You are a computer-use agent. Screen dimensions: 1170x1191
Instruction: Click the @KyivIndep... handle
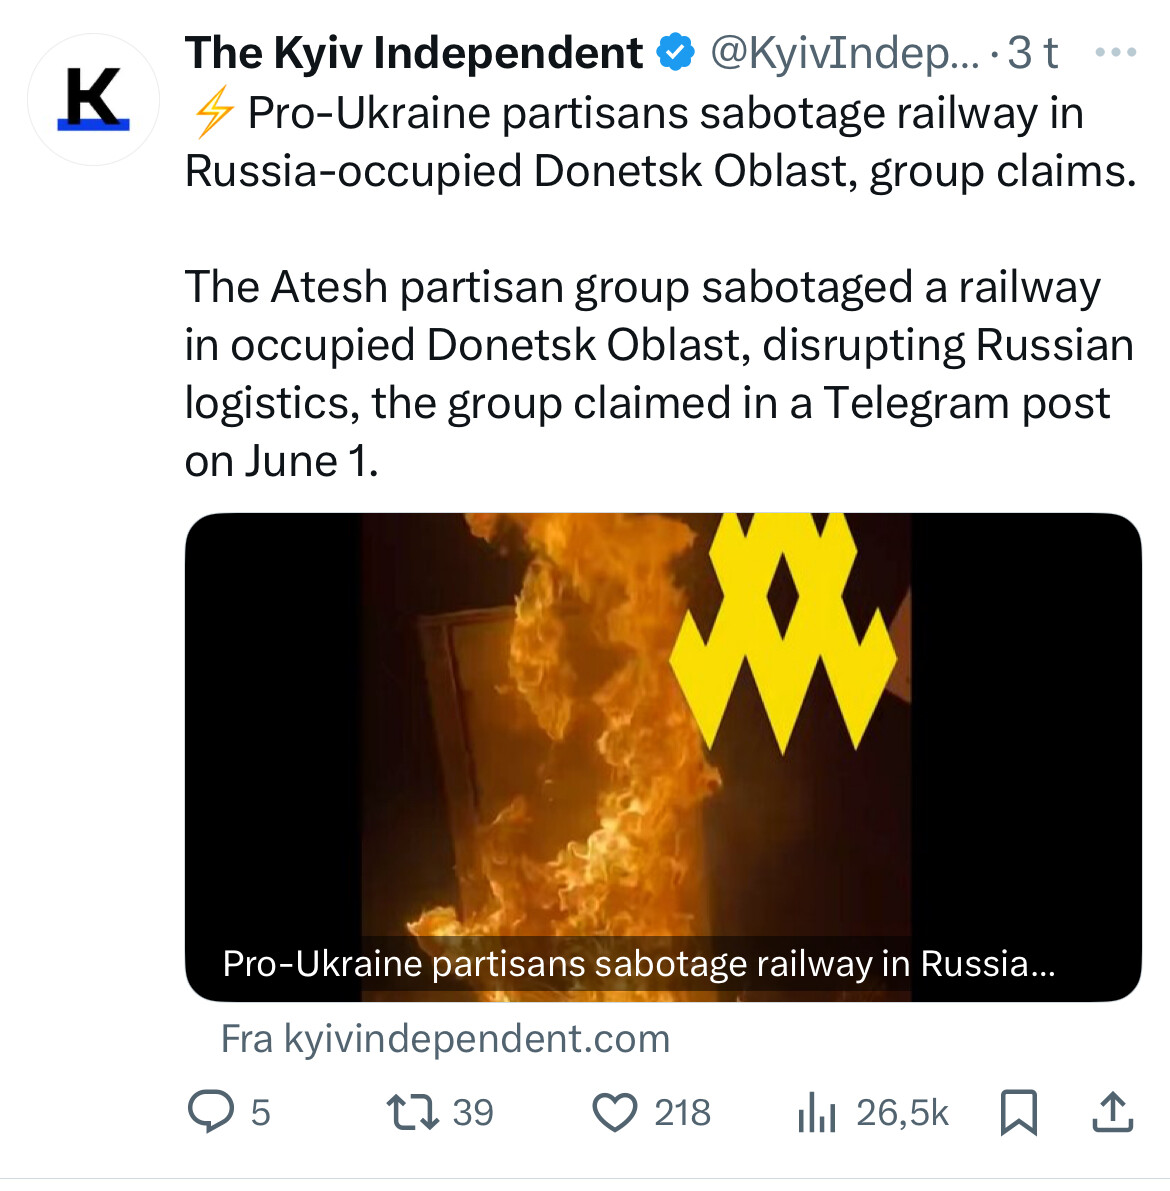pyautogui.click(x=845, y=52)
